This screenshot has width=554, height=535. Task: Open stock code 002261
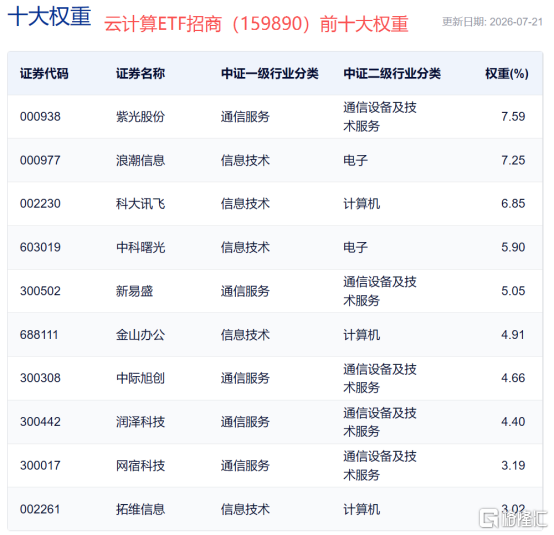coord(40,509)
